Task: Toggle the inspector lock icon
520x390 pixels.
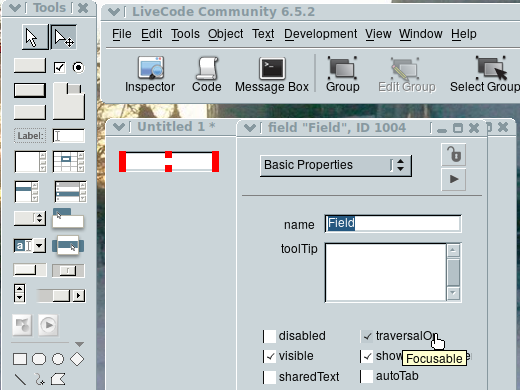Action: tap(454, 155)
